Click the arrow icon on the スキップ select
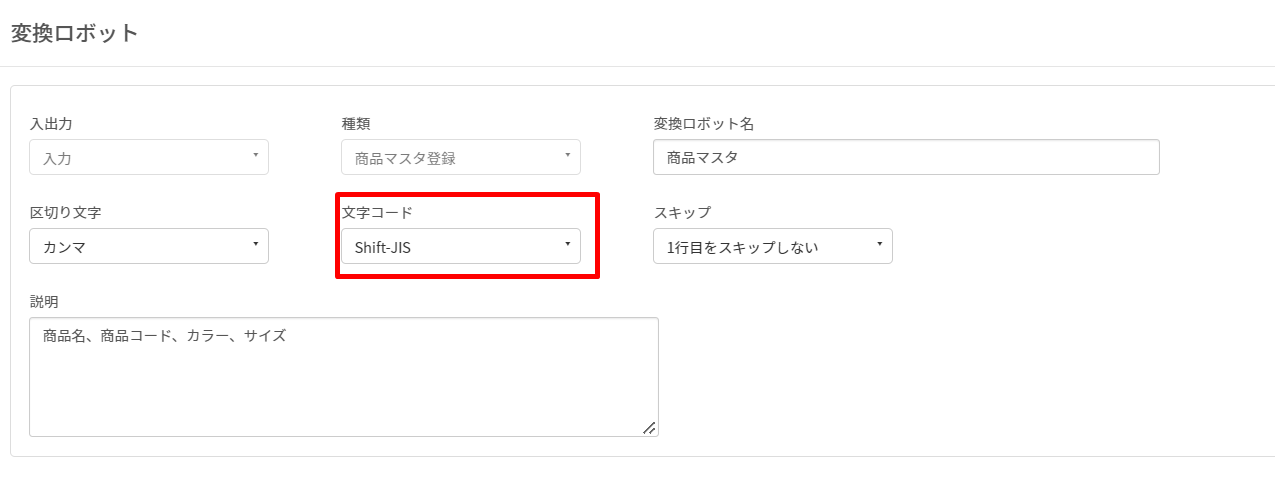The image size is (1275, 479). coord(879,244)
